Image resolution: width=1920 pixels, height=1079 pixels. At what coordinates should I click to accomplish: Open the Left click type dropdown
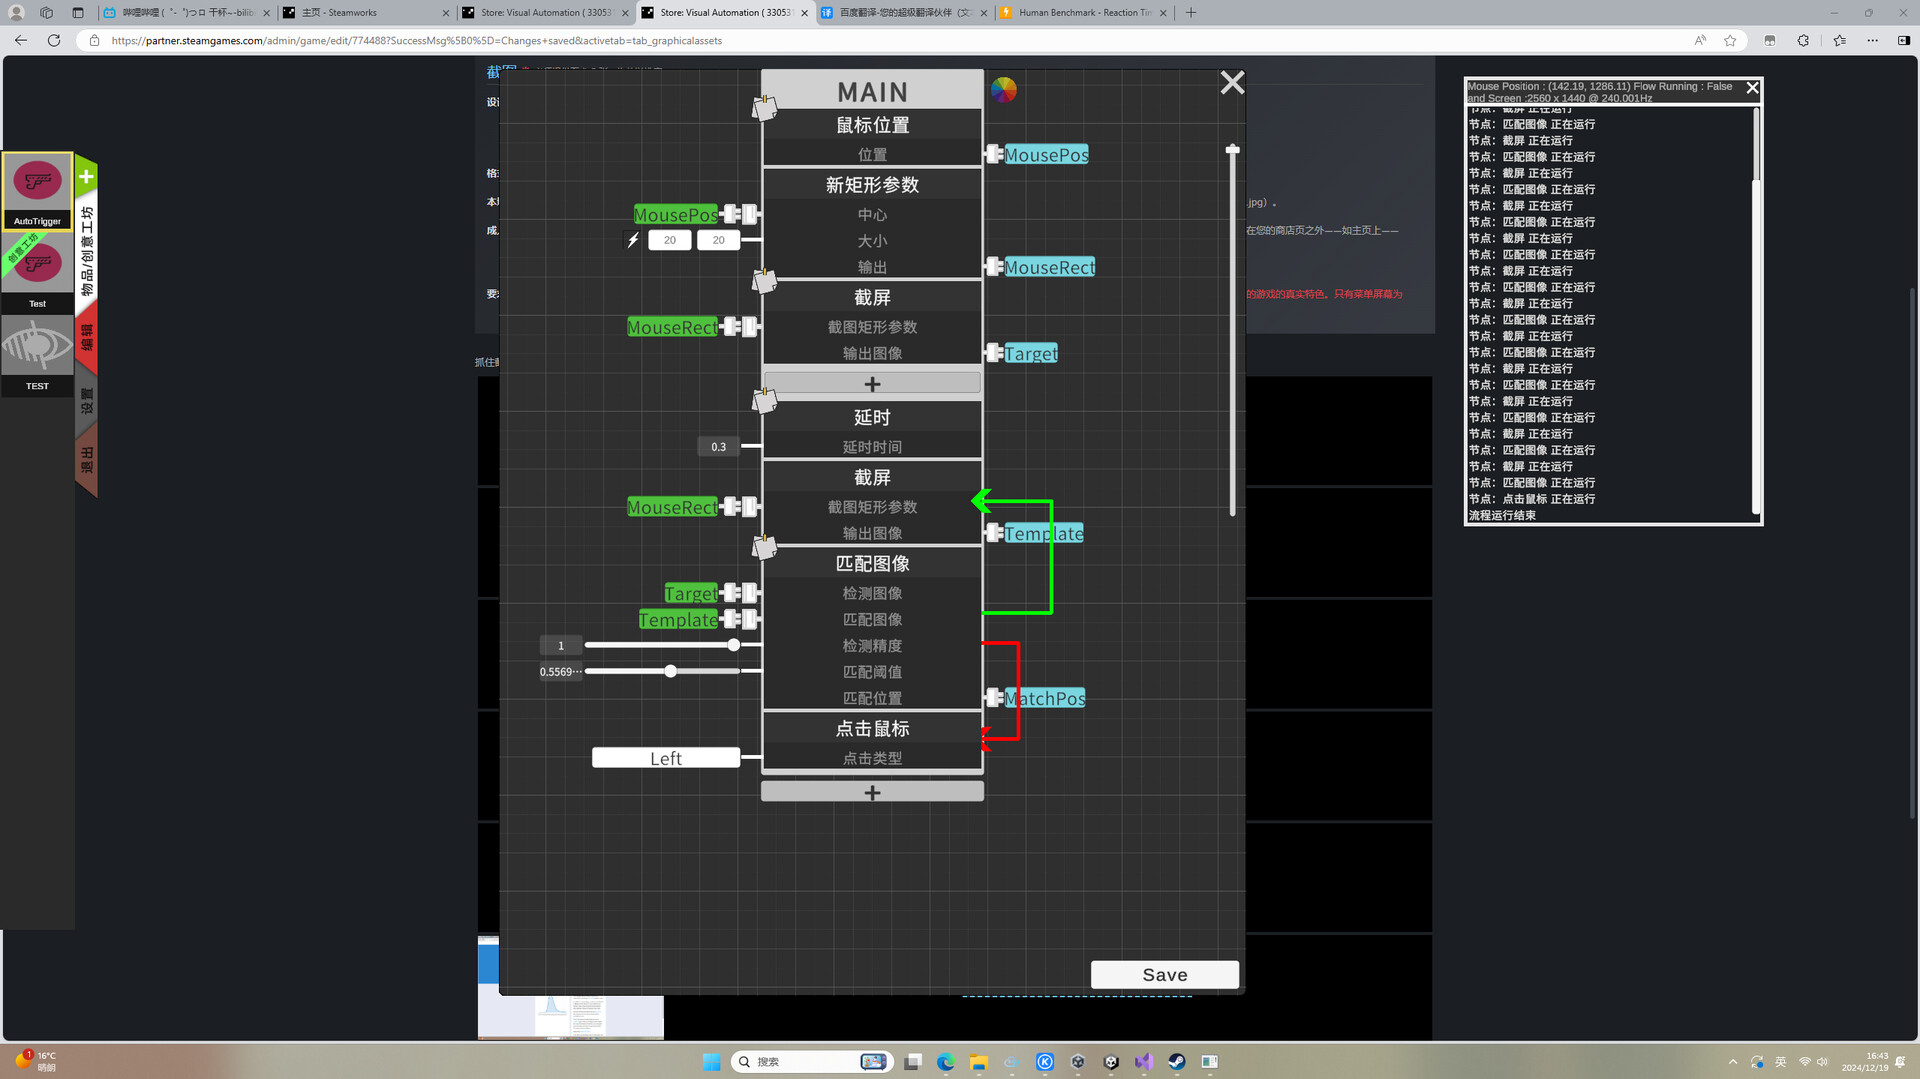tap(665, 758)
